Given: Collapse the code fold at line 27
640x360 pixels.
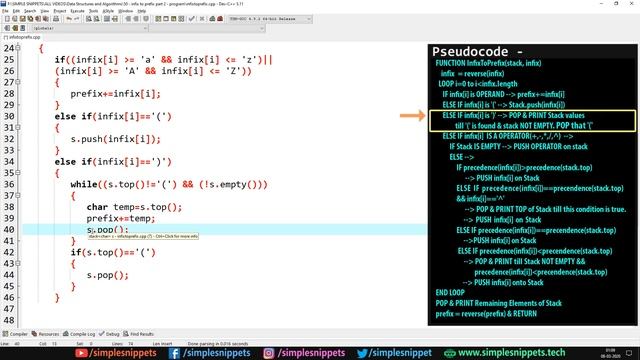Looking at the screenshot, I should (x=18, y=82).
